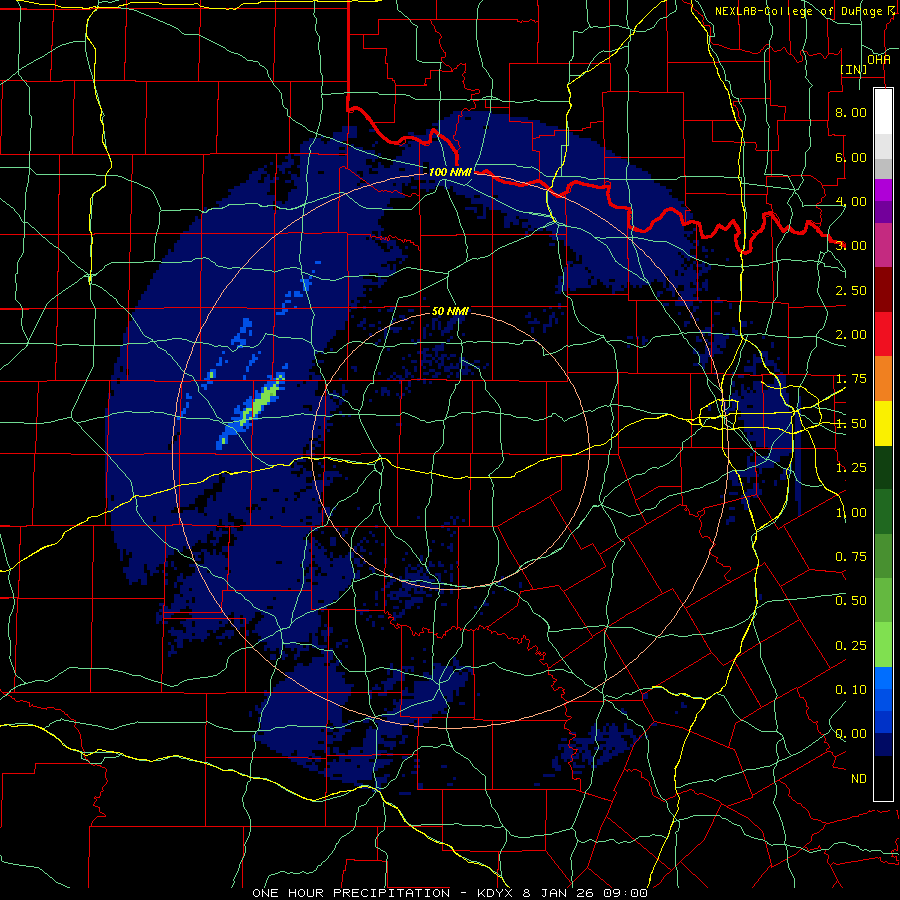Screen dimensions: 900x900
Task: Select the white swatch in the color scale
Action: pyautogui.click(x=883, y=111)
